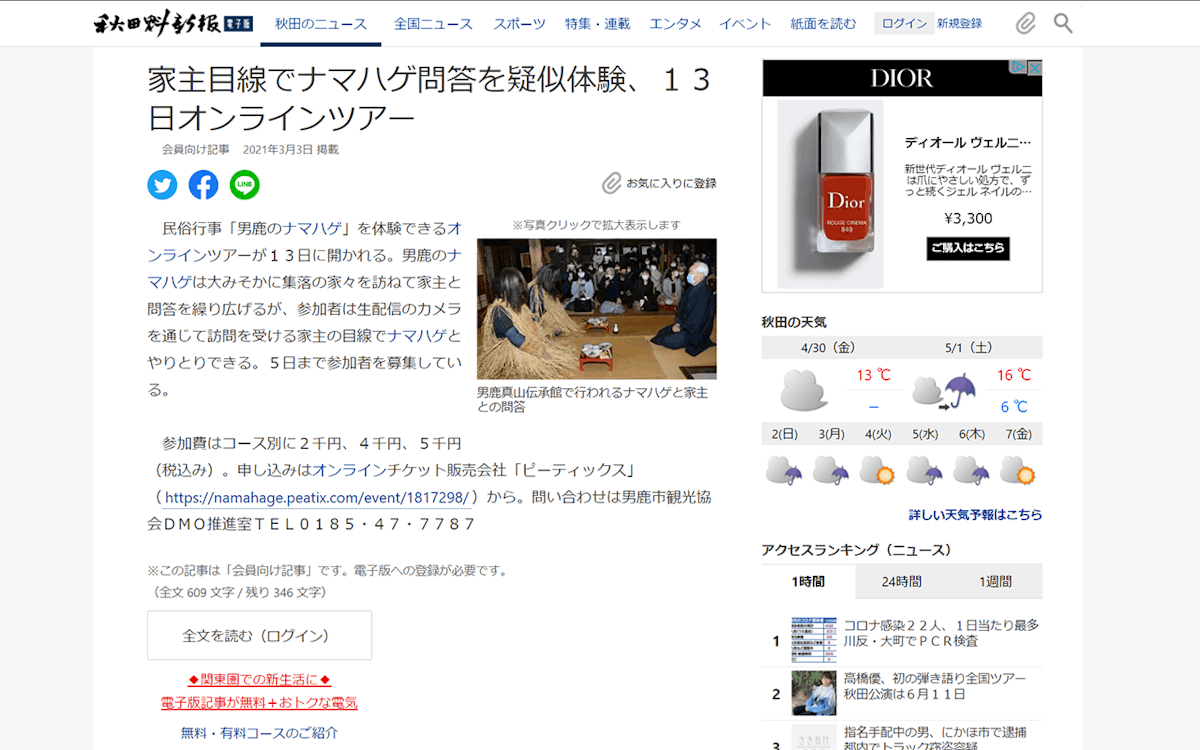The image size is (1200, 750).
Task: Share article via LINE icon
Action: point(244,185)
